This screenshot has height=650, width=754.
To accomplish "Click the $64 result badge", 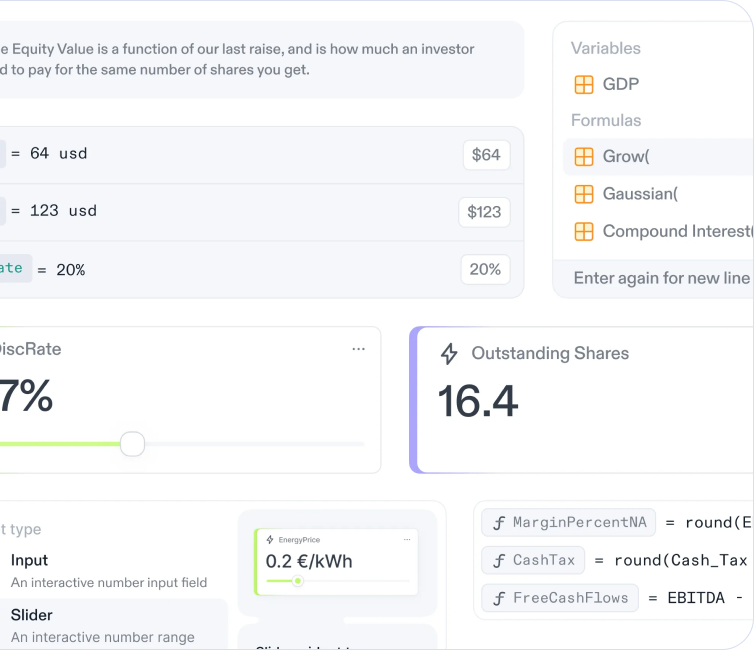I will pyautogui.click(x=486, y=155).
